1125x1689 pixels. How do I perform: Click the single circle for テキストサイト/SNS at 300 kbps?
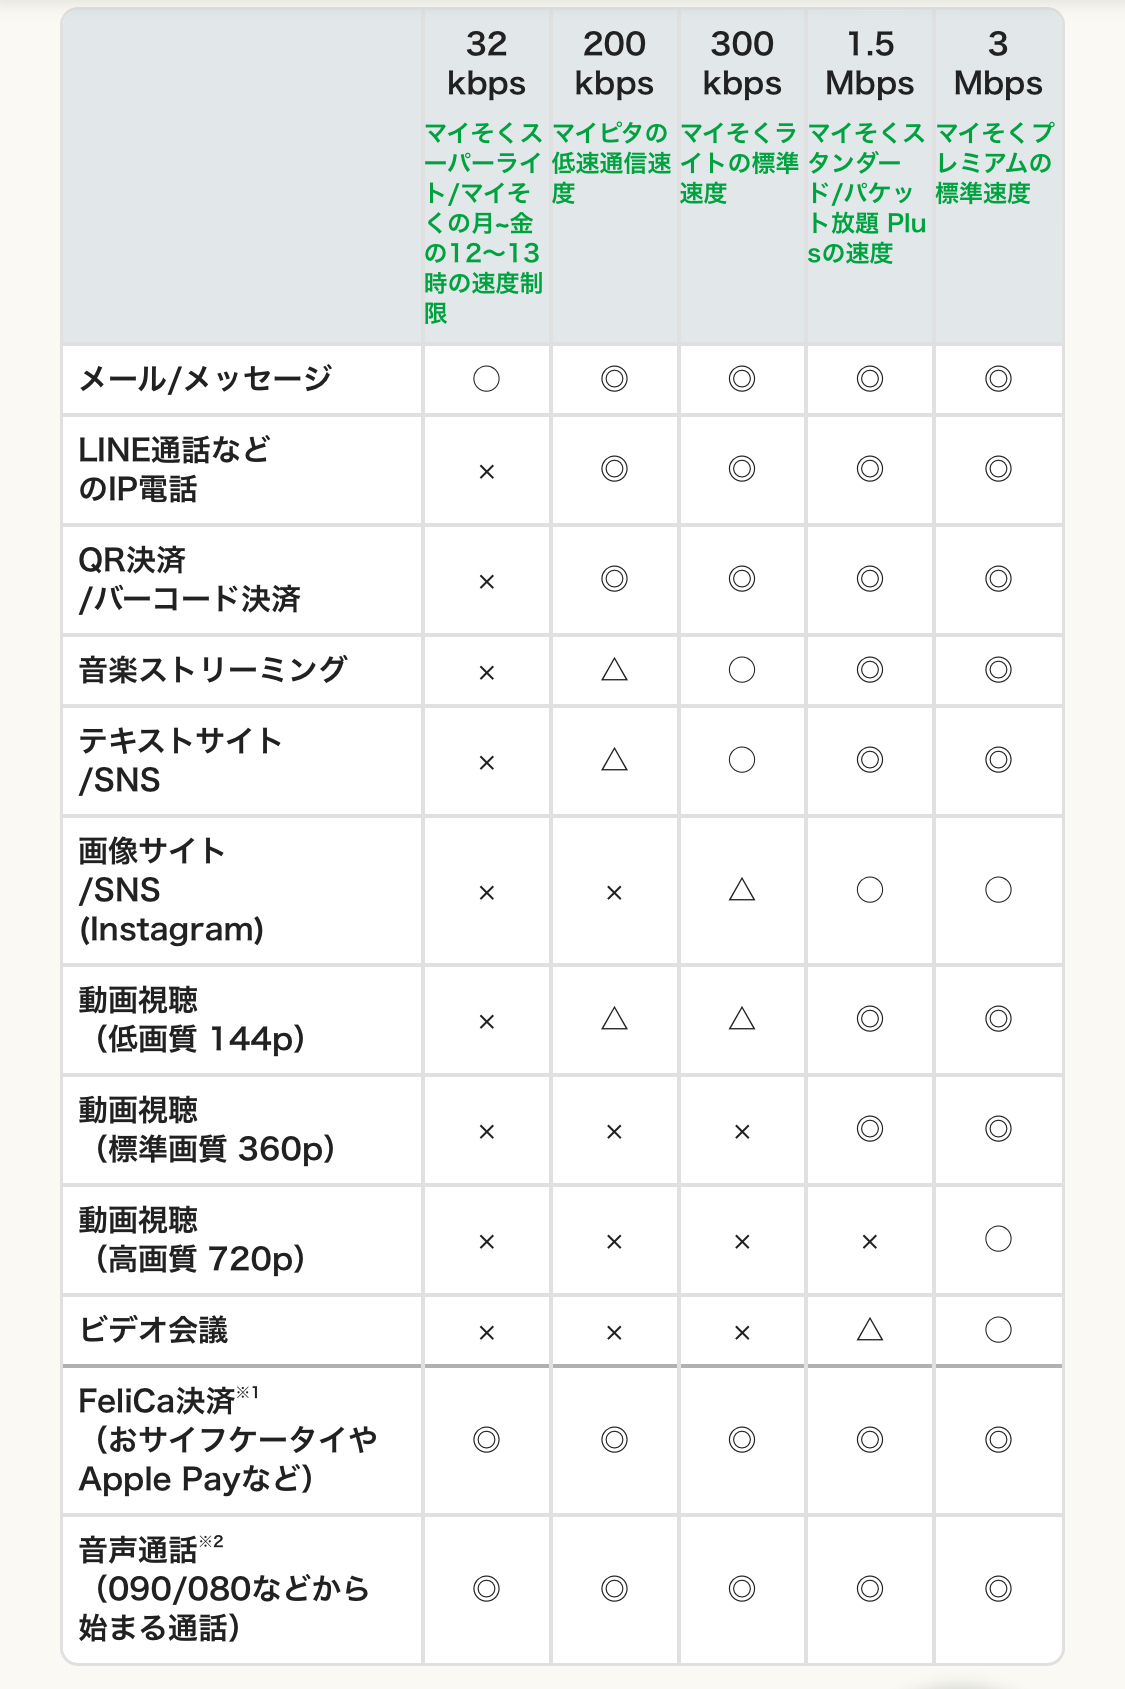742,760
